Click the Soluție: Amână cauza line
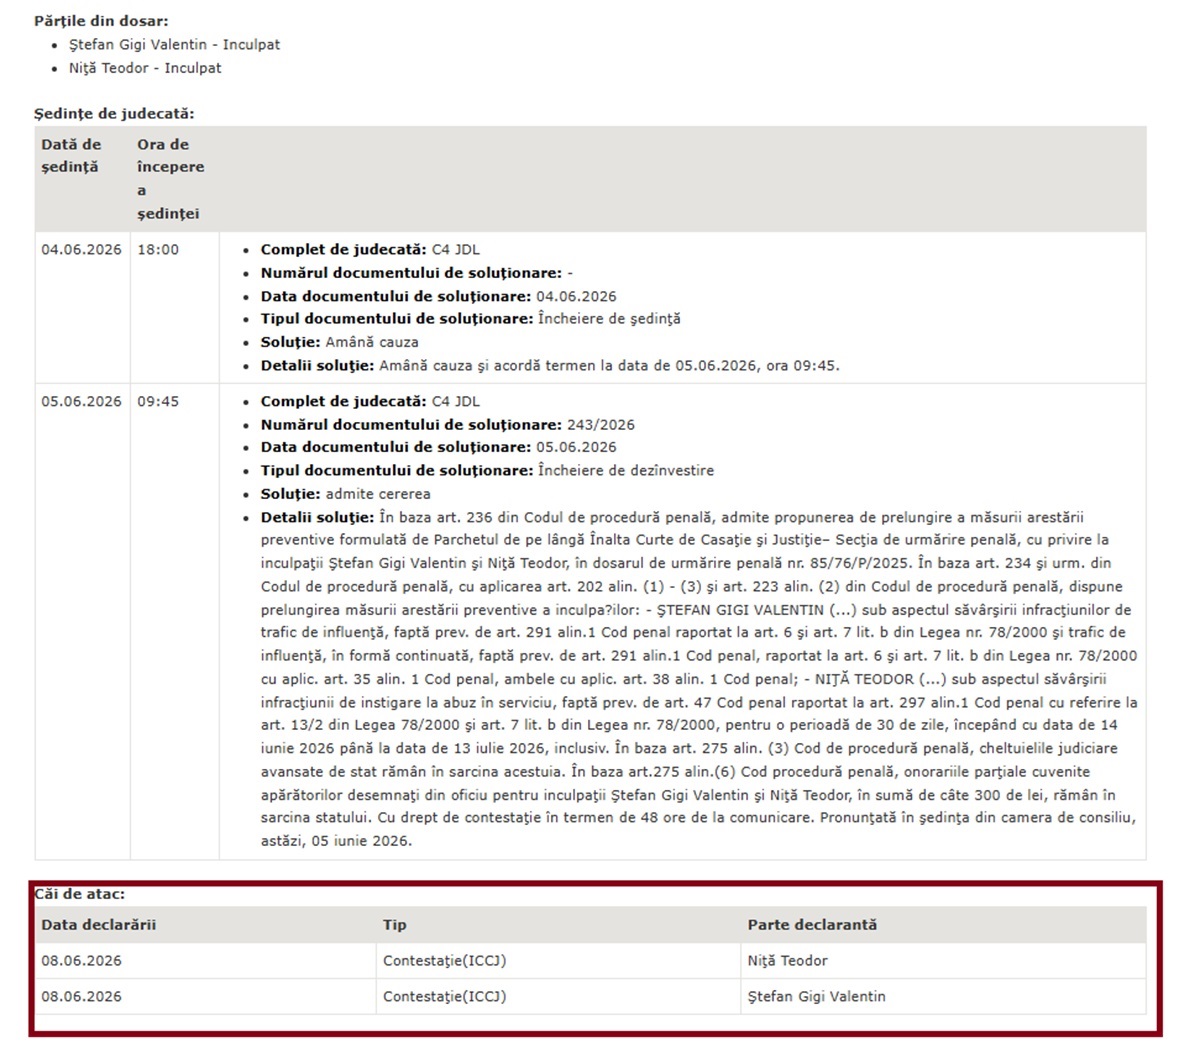 click(x=340, y=342)
